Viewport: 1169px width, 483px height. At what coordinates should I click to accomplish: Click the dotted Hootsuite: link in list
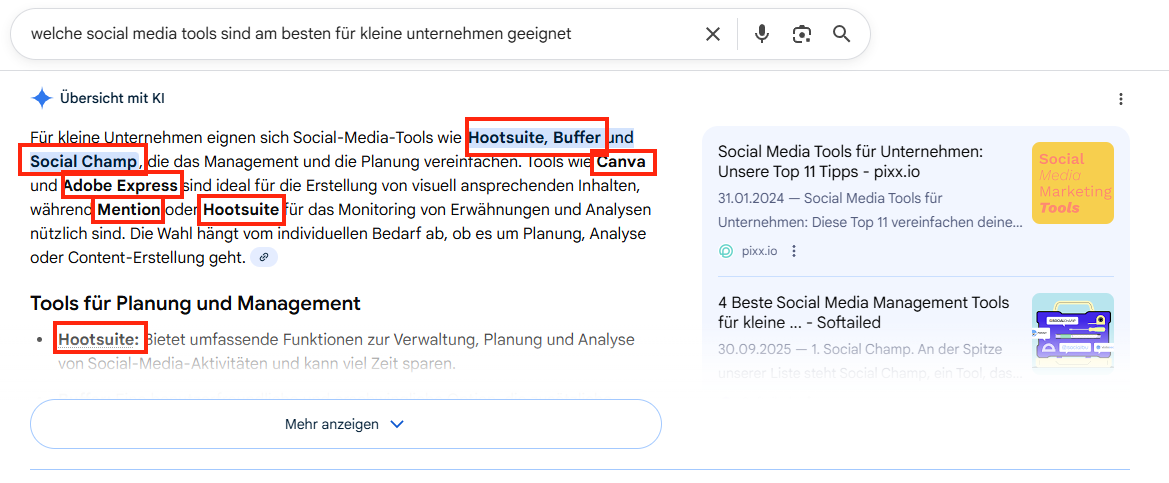tap(99, 340)
